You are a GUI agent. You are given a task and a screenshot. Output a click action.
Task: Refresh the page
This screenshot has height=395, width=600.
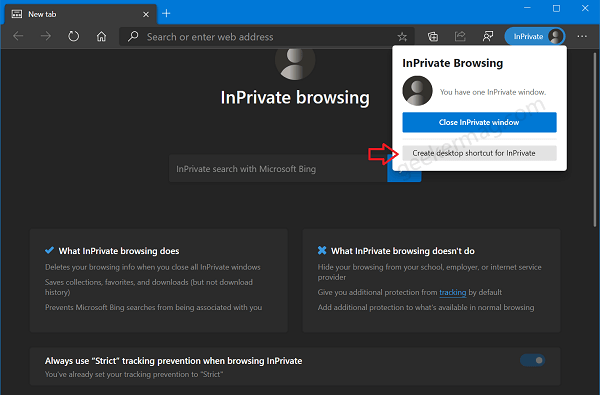click(x=73, y=36)
